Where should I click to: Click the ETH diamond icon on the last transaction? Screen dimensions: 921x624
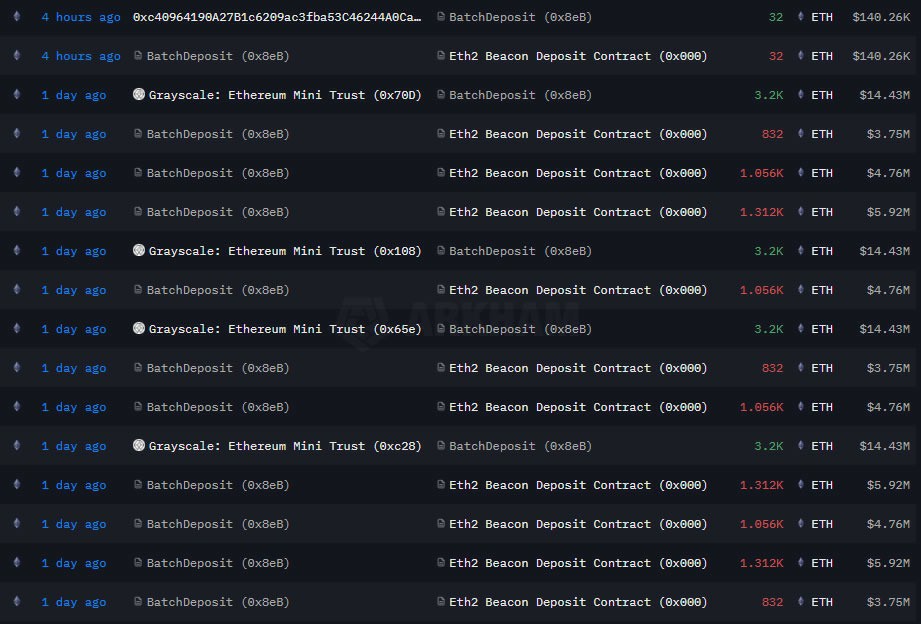tap(800, 602)
